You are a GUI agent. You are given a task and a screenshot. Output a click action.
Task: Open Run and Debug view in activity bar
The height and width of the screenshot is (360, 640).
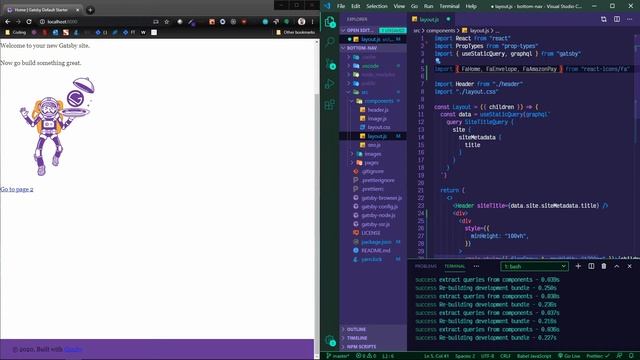coord(330,84)
